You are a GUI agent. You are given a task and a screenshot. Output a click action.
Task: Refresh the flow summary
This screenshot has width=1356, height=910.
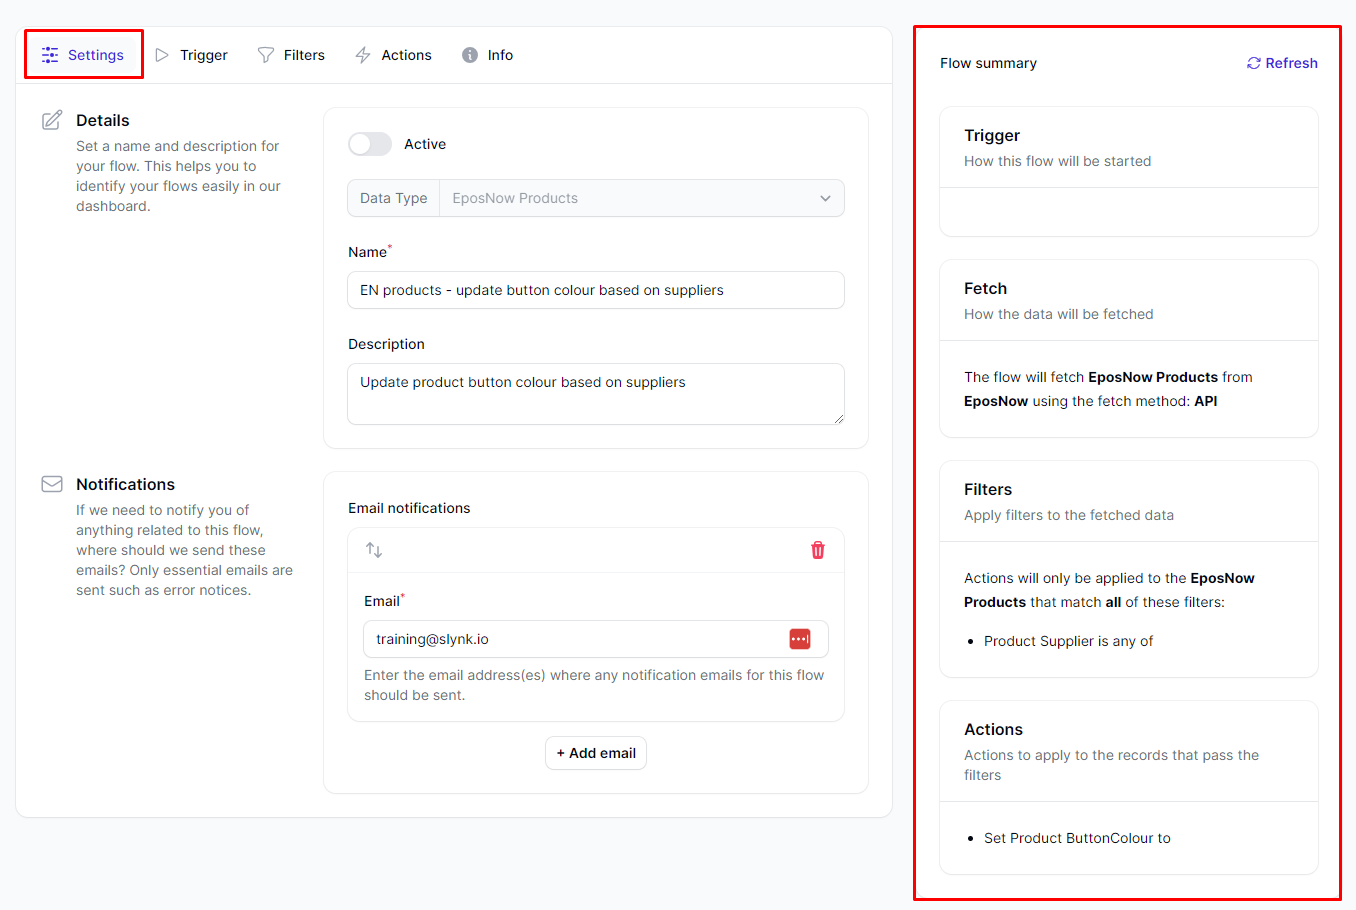(1281, 63)
